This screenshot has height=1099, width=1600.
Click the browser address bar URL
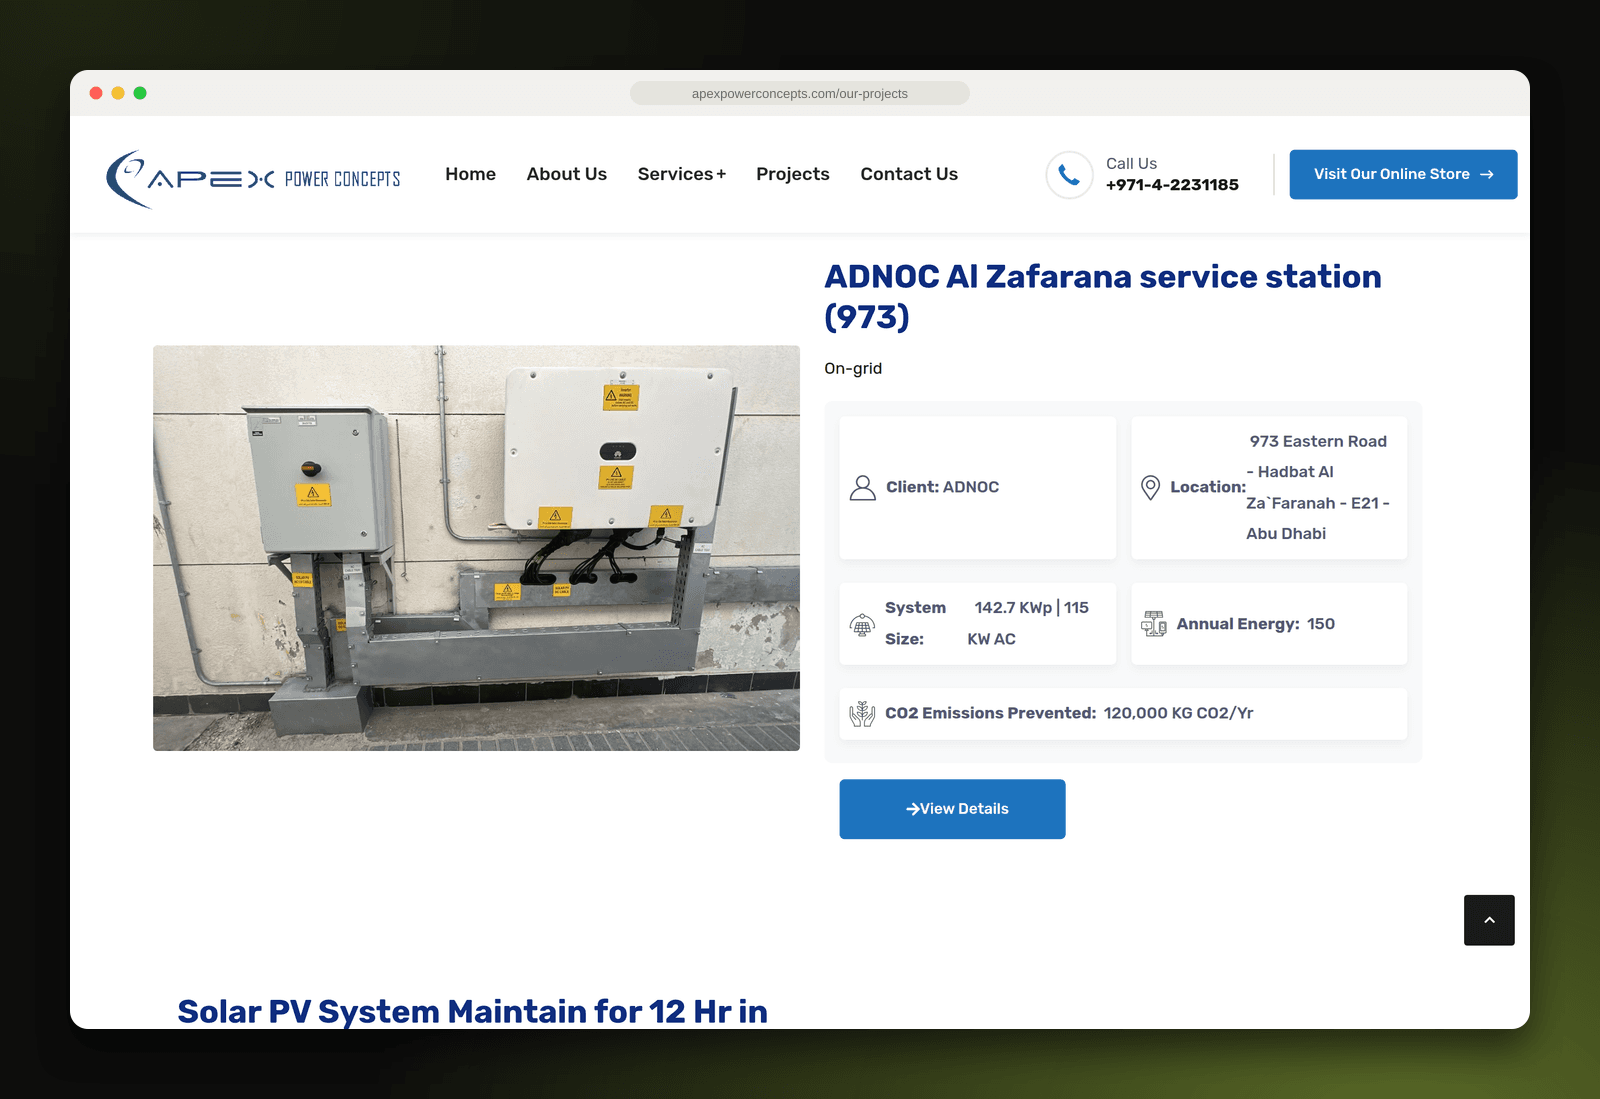click(x=800, y=94)
